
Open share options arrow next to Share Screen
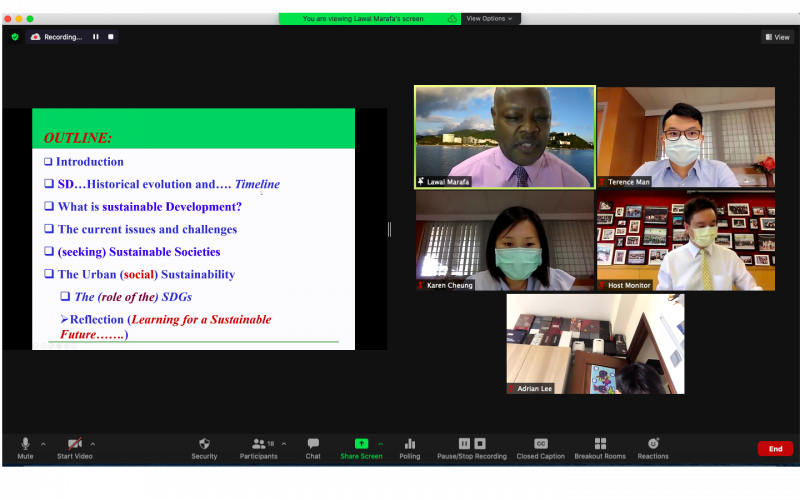[380, 444]
